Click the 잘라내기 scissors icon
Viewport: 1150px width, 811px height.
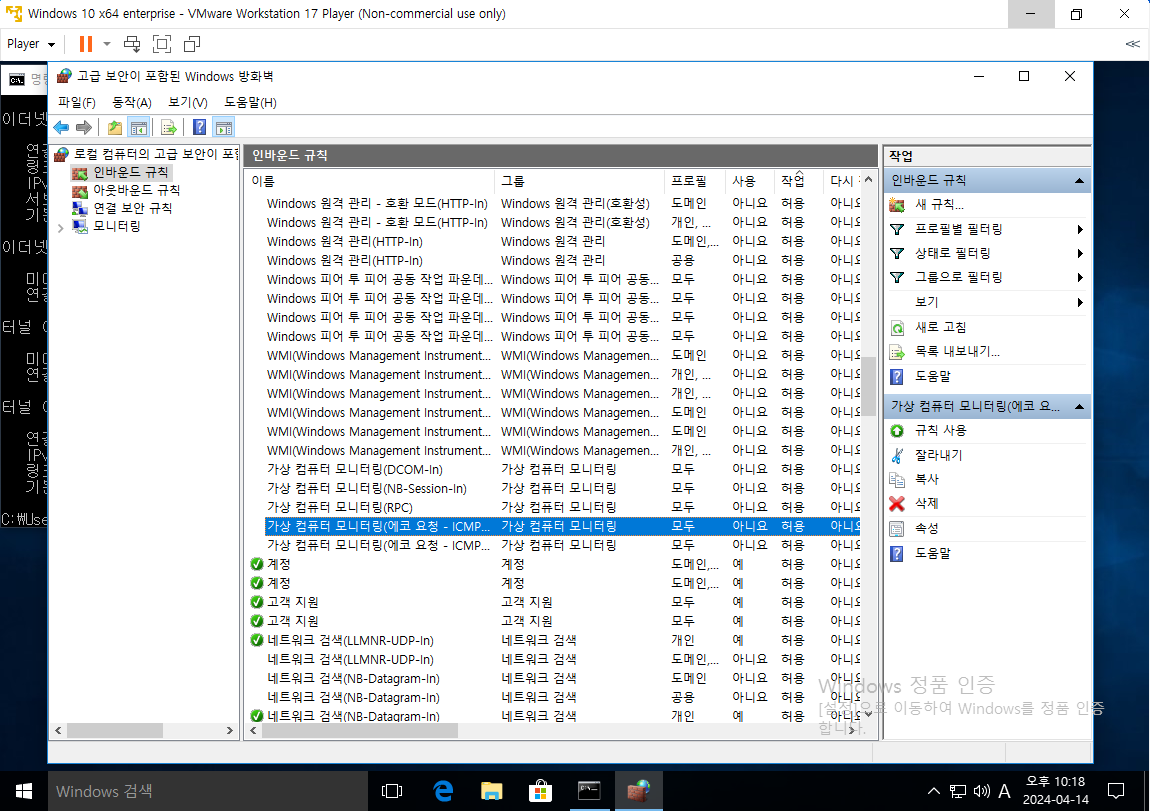896,455
